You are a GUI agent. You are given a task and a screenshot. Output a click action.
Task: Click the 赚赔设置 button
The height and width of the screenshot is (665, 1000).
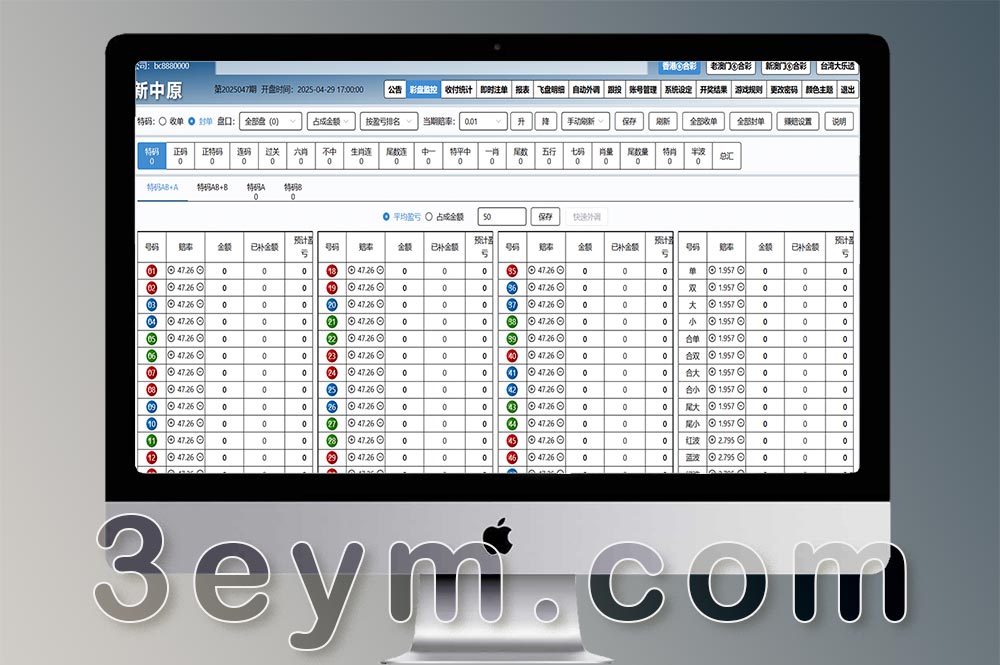pyautogui.click(x=798, y=121)
